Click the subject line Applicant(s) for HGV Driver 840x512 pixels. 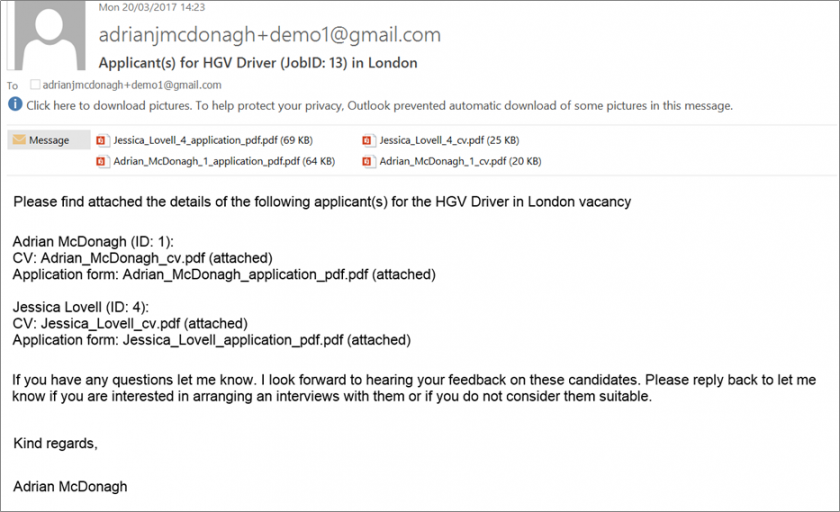258,63
